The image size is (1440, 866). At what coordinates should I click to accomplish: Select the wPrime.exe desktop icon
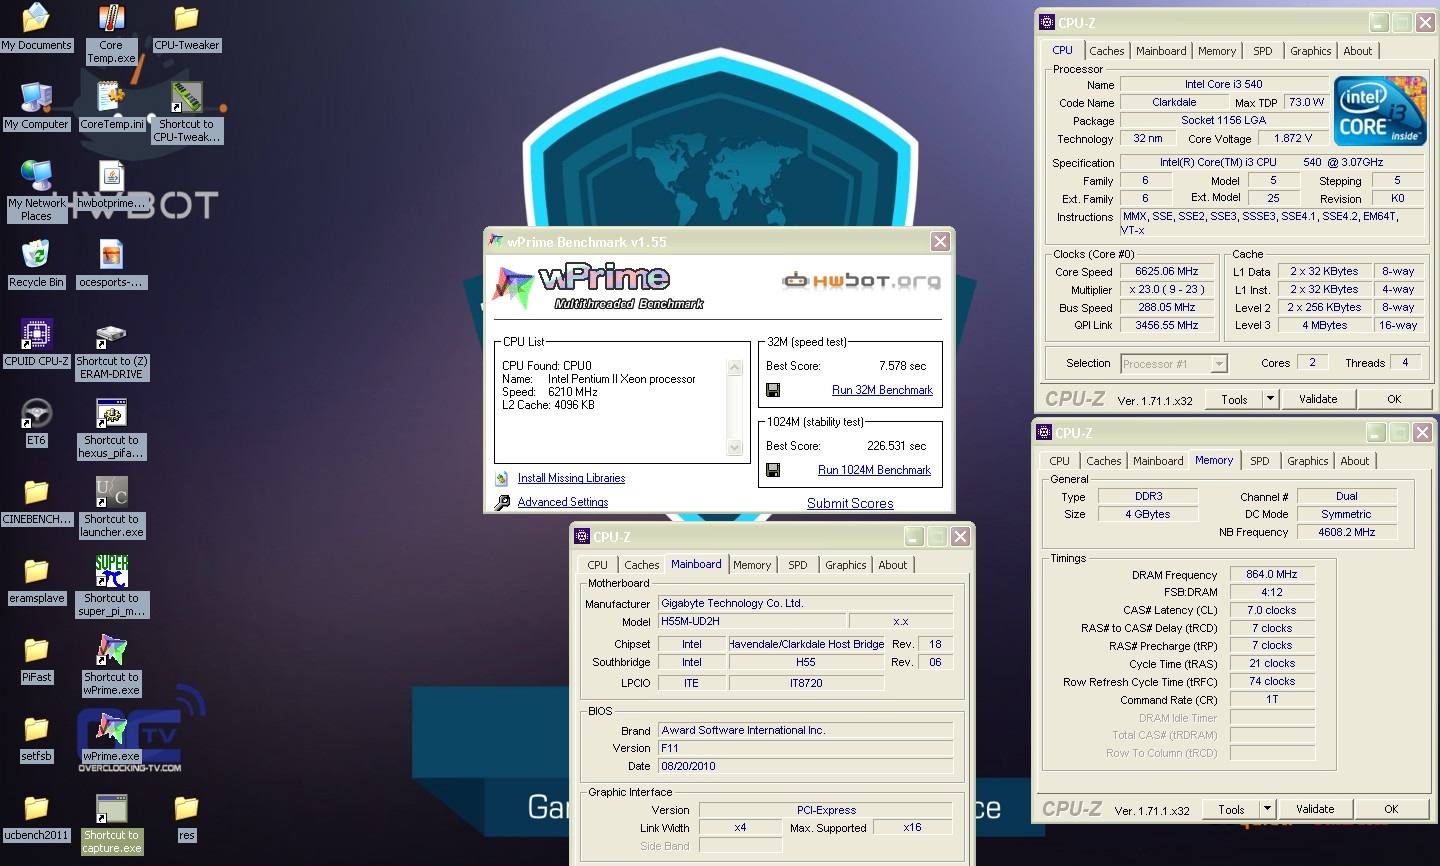pyautogui.click(x=111, y=738)
